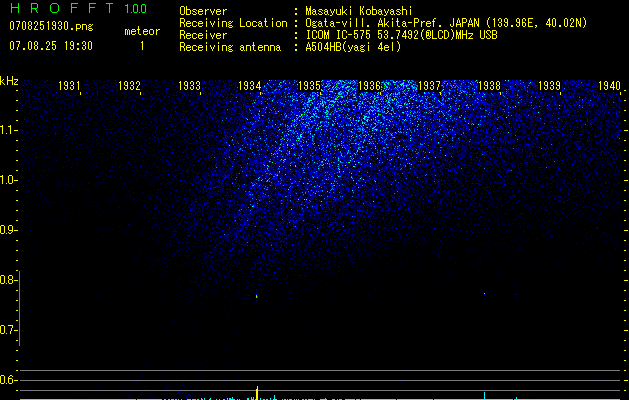Click the kHz axis unit label
629x400 pixels.
coord(9,81)
